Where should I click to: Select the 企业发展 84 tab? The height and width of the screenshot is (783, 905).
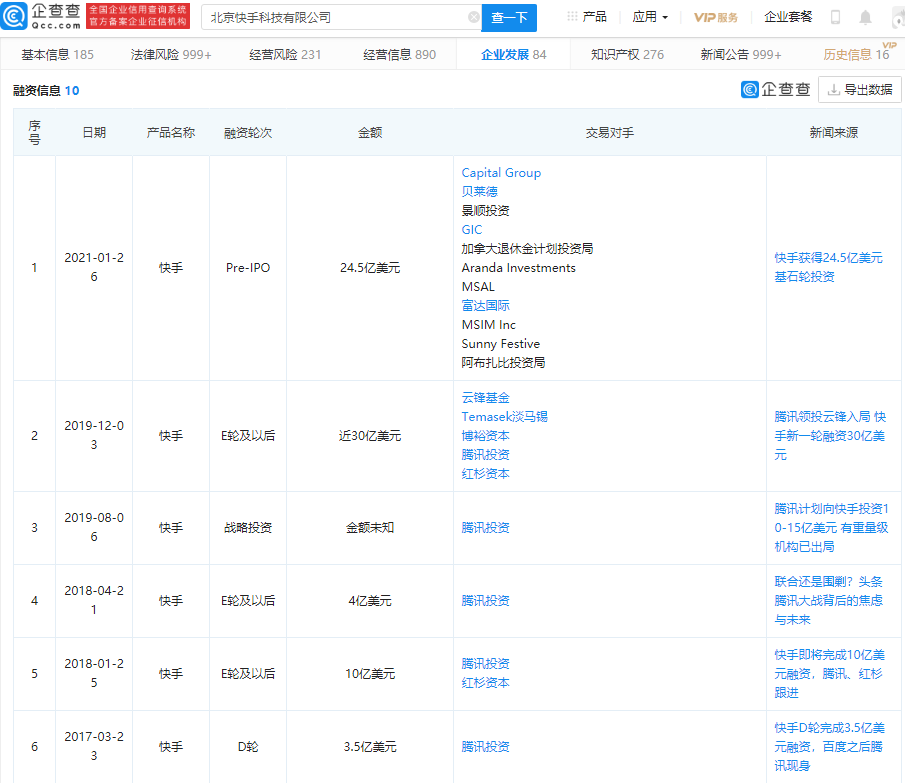(514, 55)
